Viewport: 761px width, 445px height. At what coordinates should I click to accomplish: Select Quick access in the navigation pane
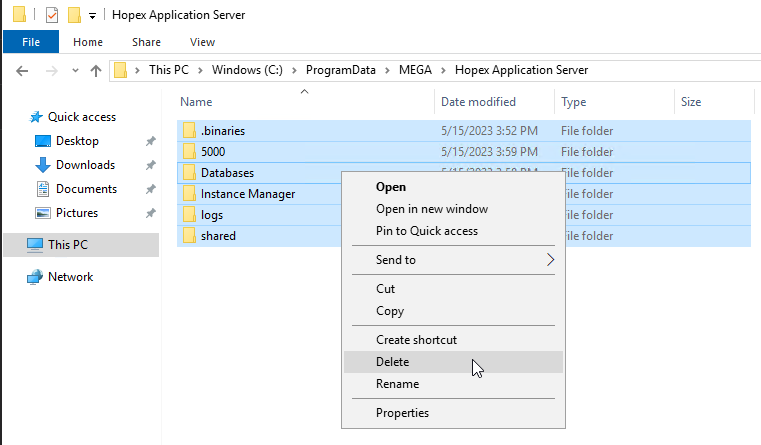[x=82, y=117]
